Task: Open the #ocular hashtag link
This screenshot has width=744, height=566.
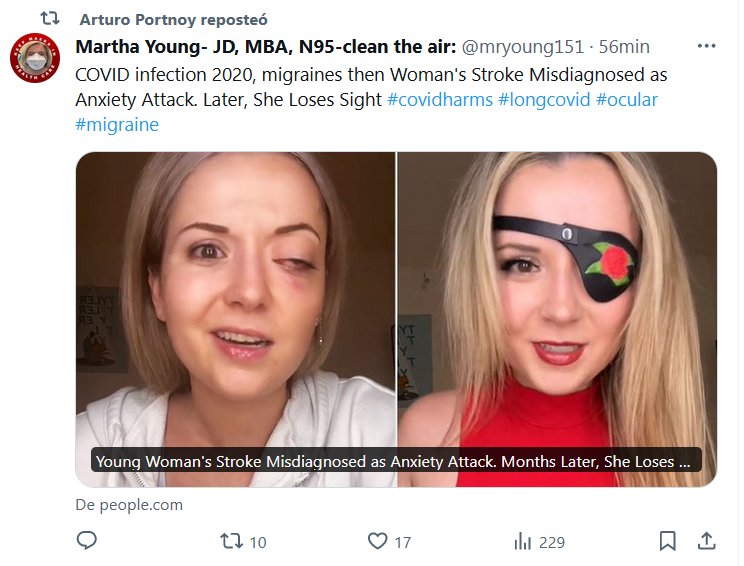Action: pos(626,100)
